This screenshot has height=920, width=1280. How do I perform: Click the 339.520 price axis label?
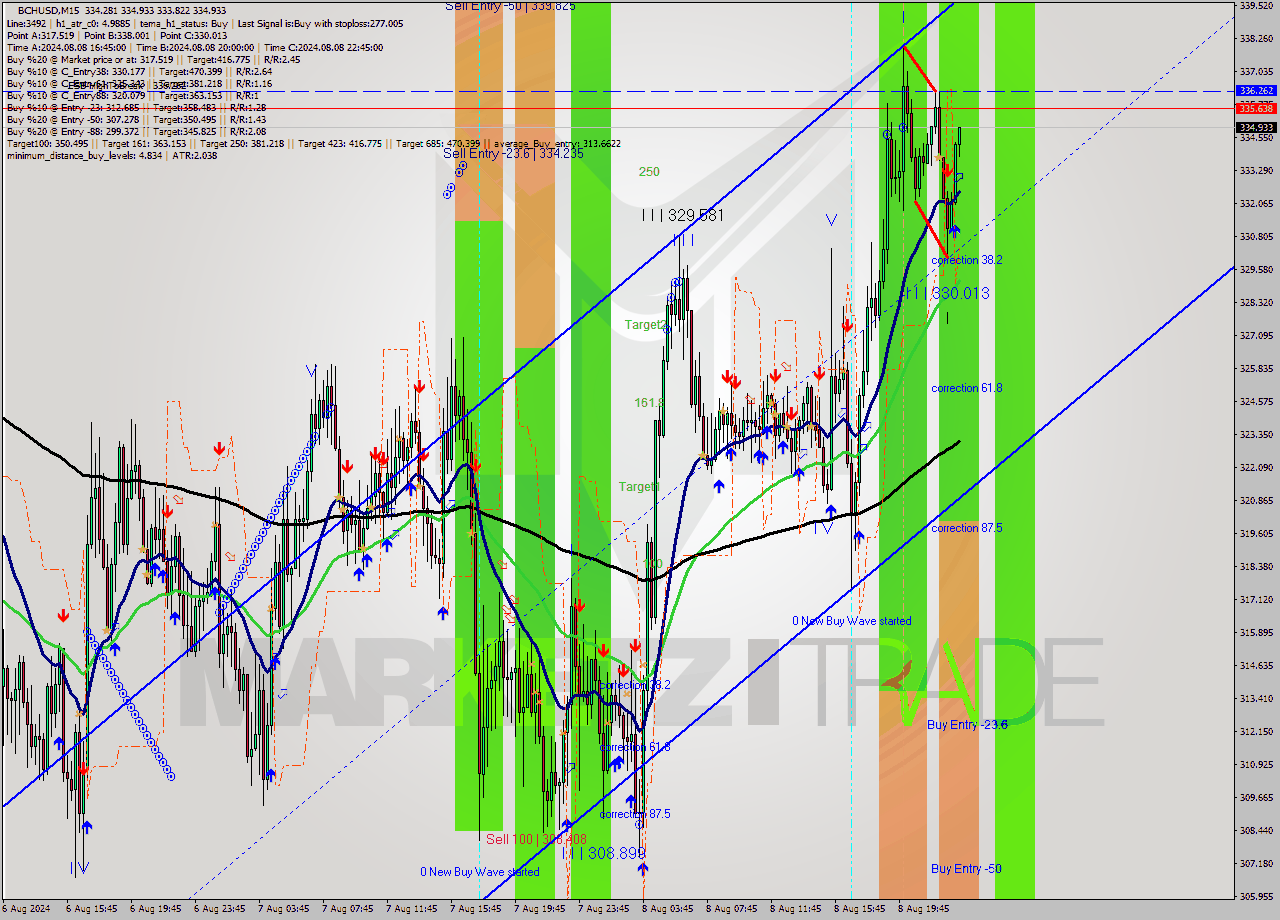click(x=1256, y=5)
